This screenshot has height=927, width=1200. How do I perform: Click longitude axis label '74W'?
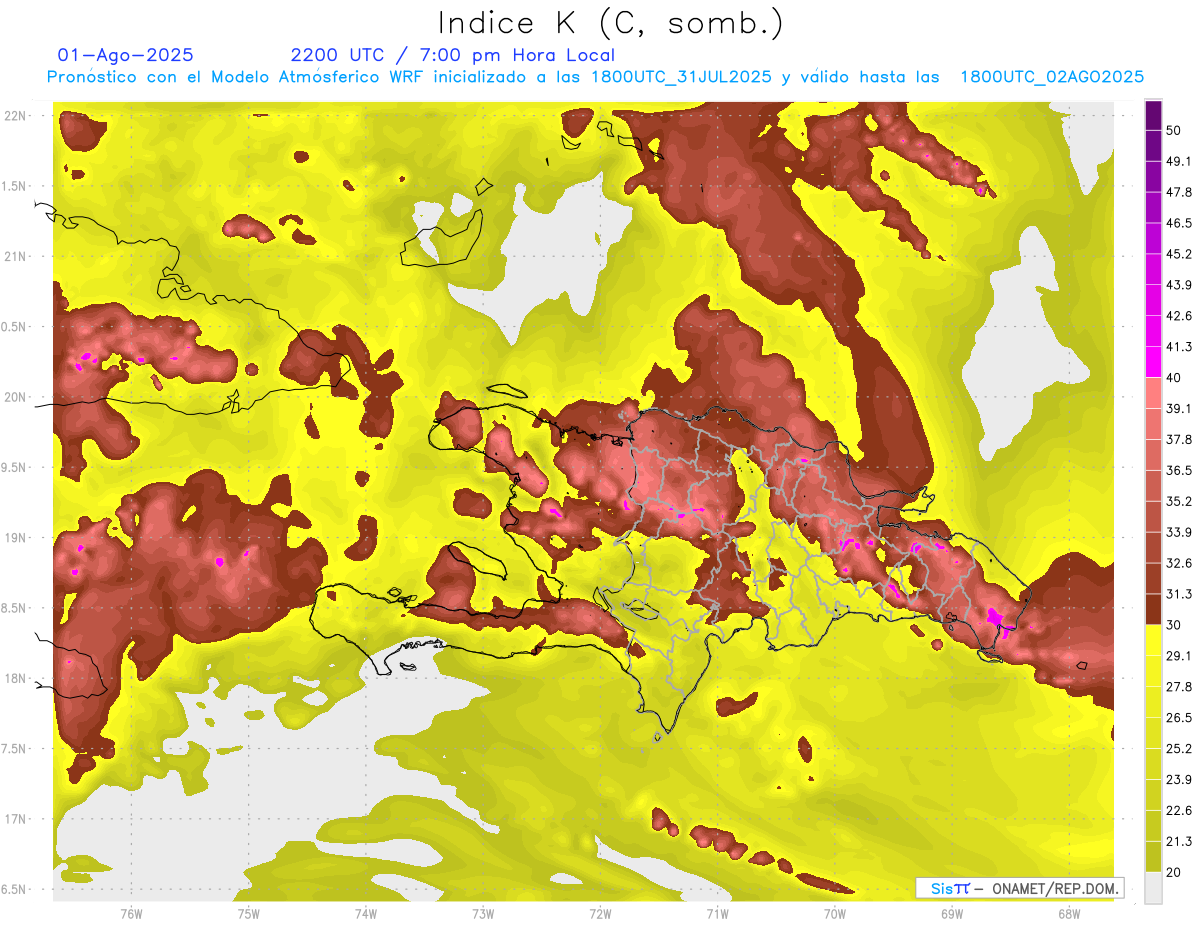(x=366, y=913)
